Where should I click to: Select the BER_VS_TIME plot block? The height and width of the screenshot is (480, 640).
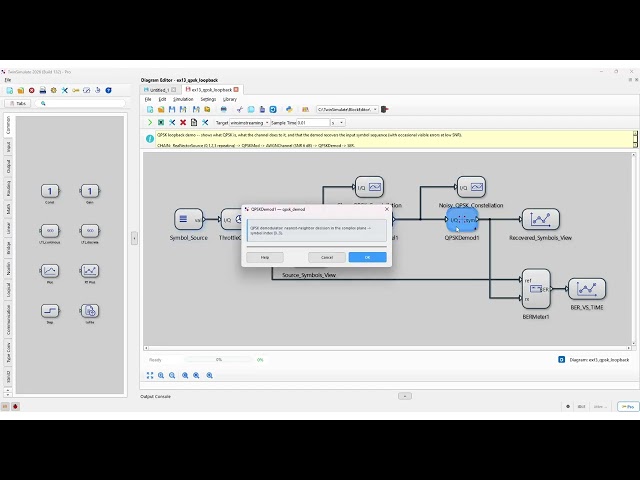[587, 289]
